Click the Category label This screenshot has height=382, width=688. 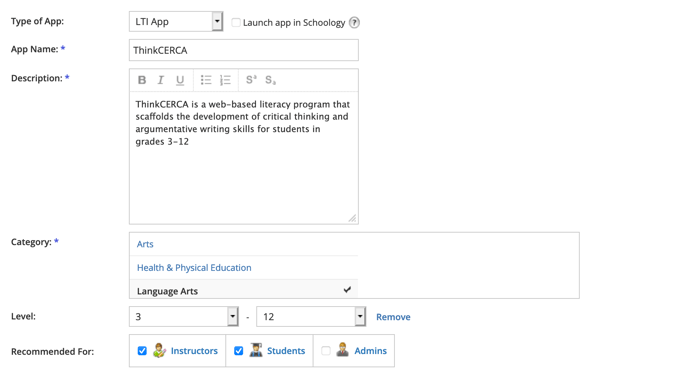click(x=31, y=242)
